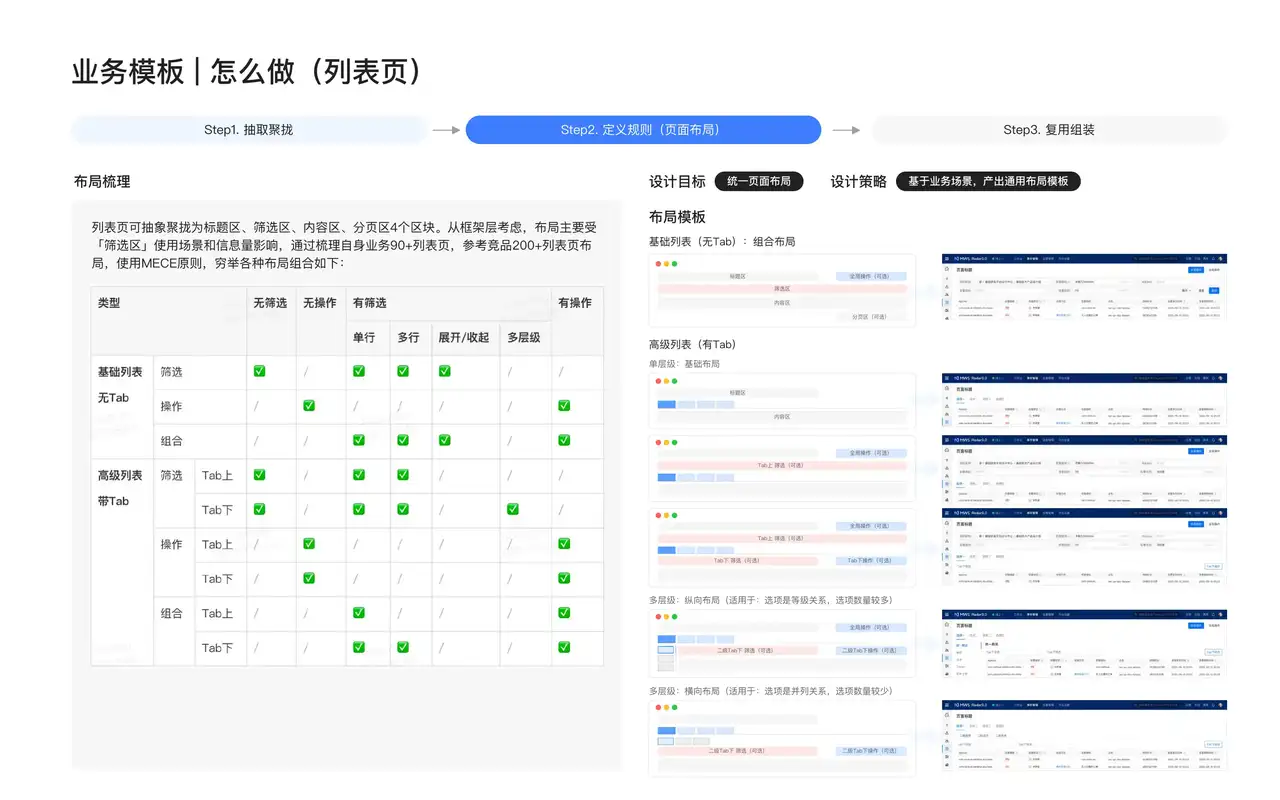This screenshot has width=1280, height=800.
Task: Go to Step3. 复用组装 pill
Action: pos(1049,130)
